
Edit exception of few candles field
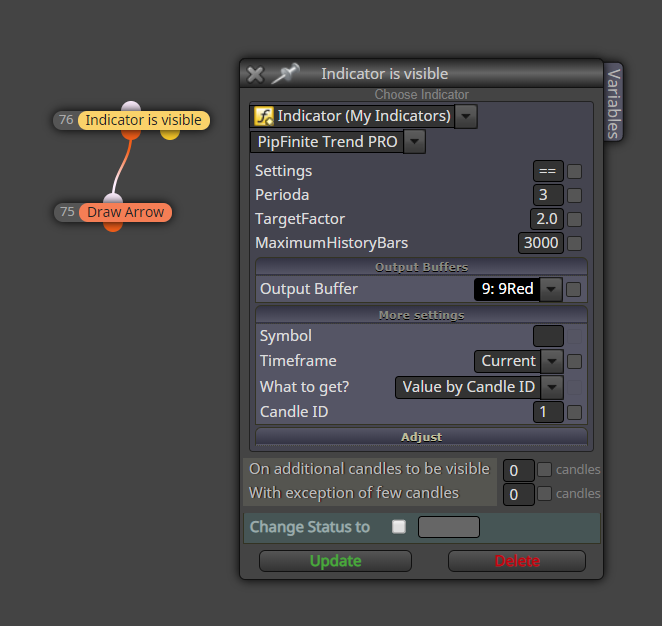518,494
